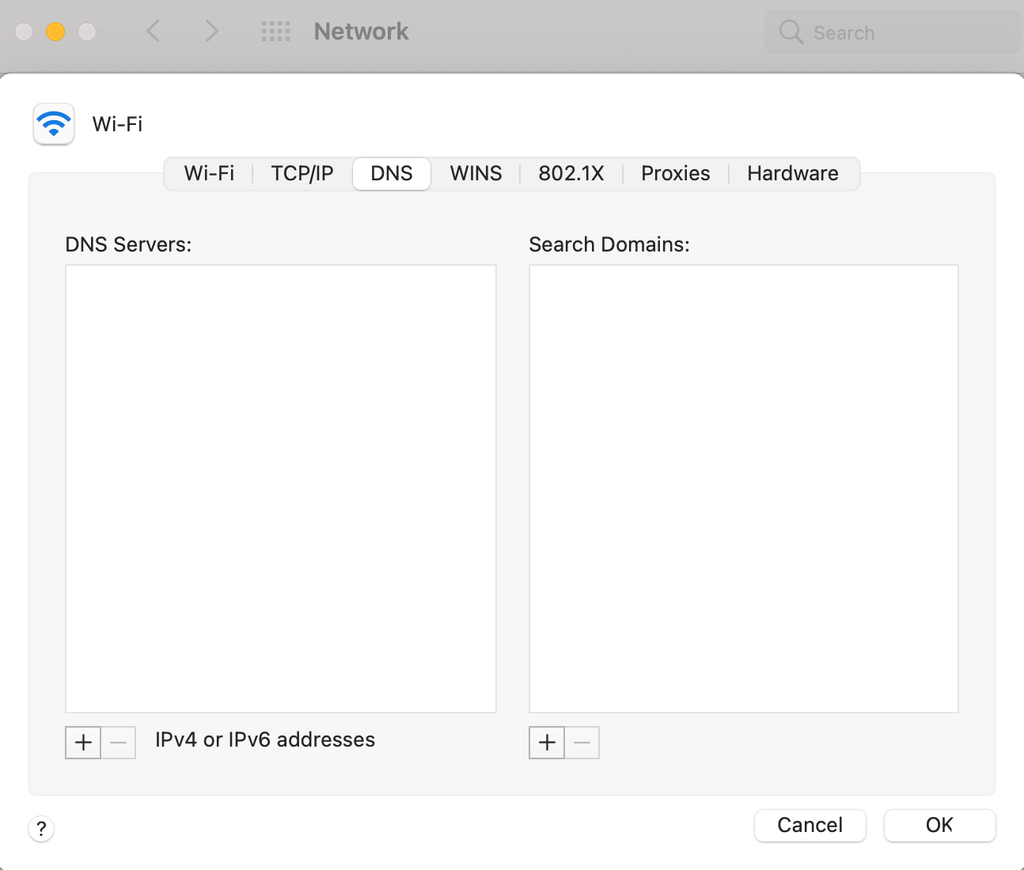
Task: Dismiss the dialog using Cancel
Action: click(810, 825)
